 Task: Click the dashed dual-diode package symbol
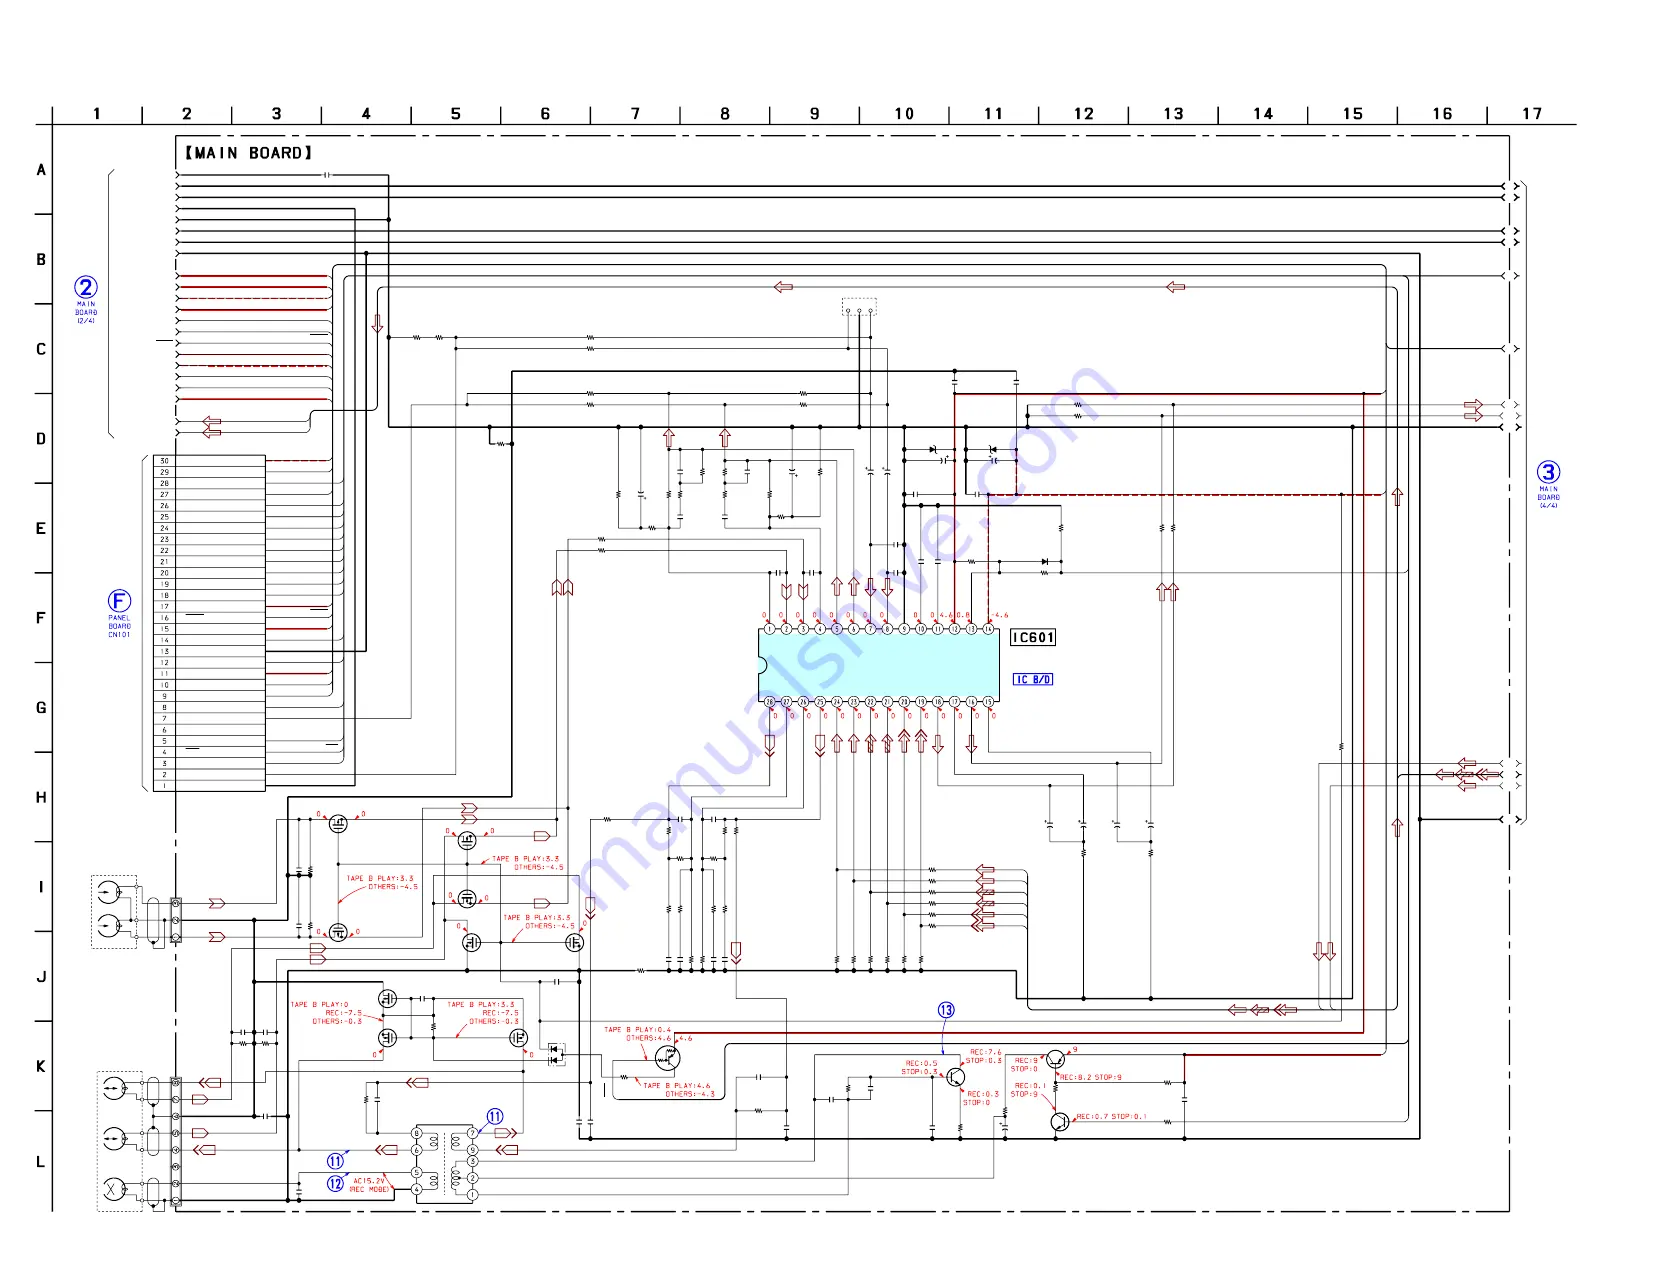click(x=556, y=1055)
